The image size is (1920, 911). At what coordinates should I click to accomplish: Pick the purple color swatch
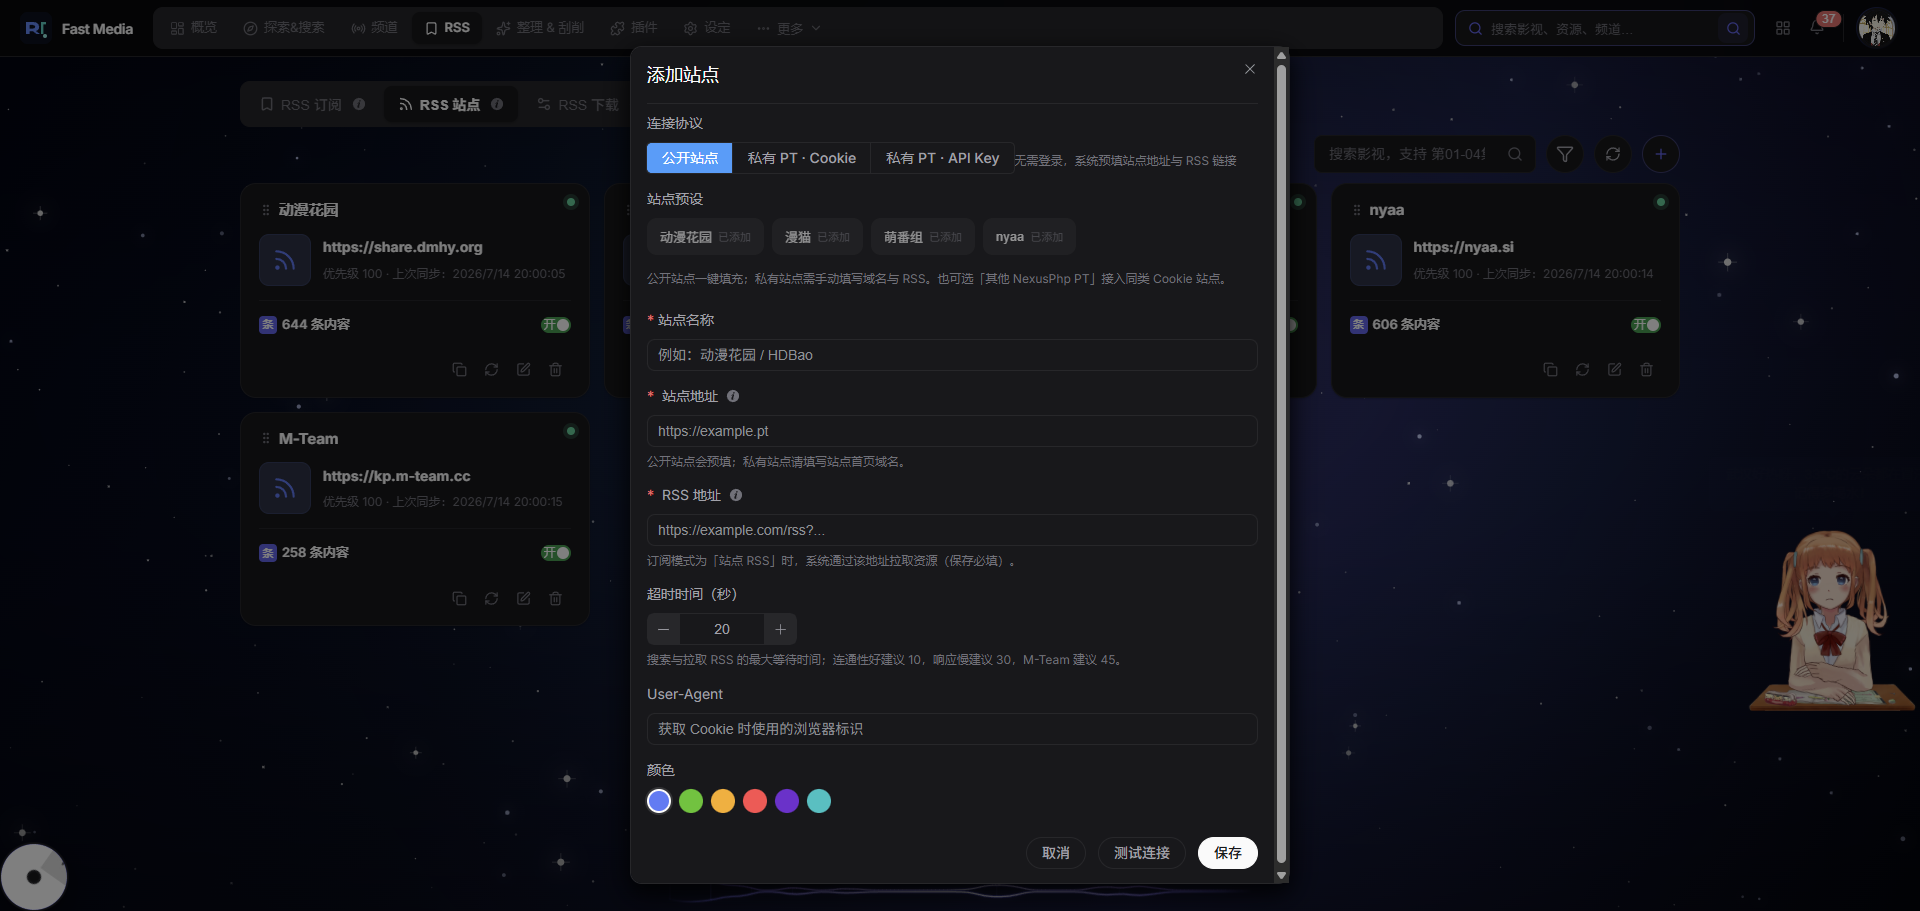point(787,801)
